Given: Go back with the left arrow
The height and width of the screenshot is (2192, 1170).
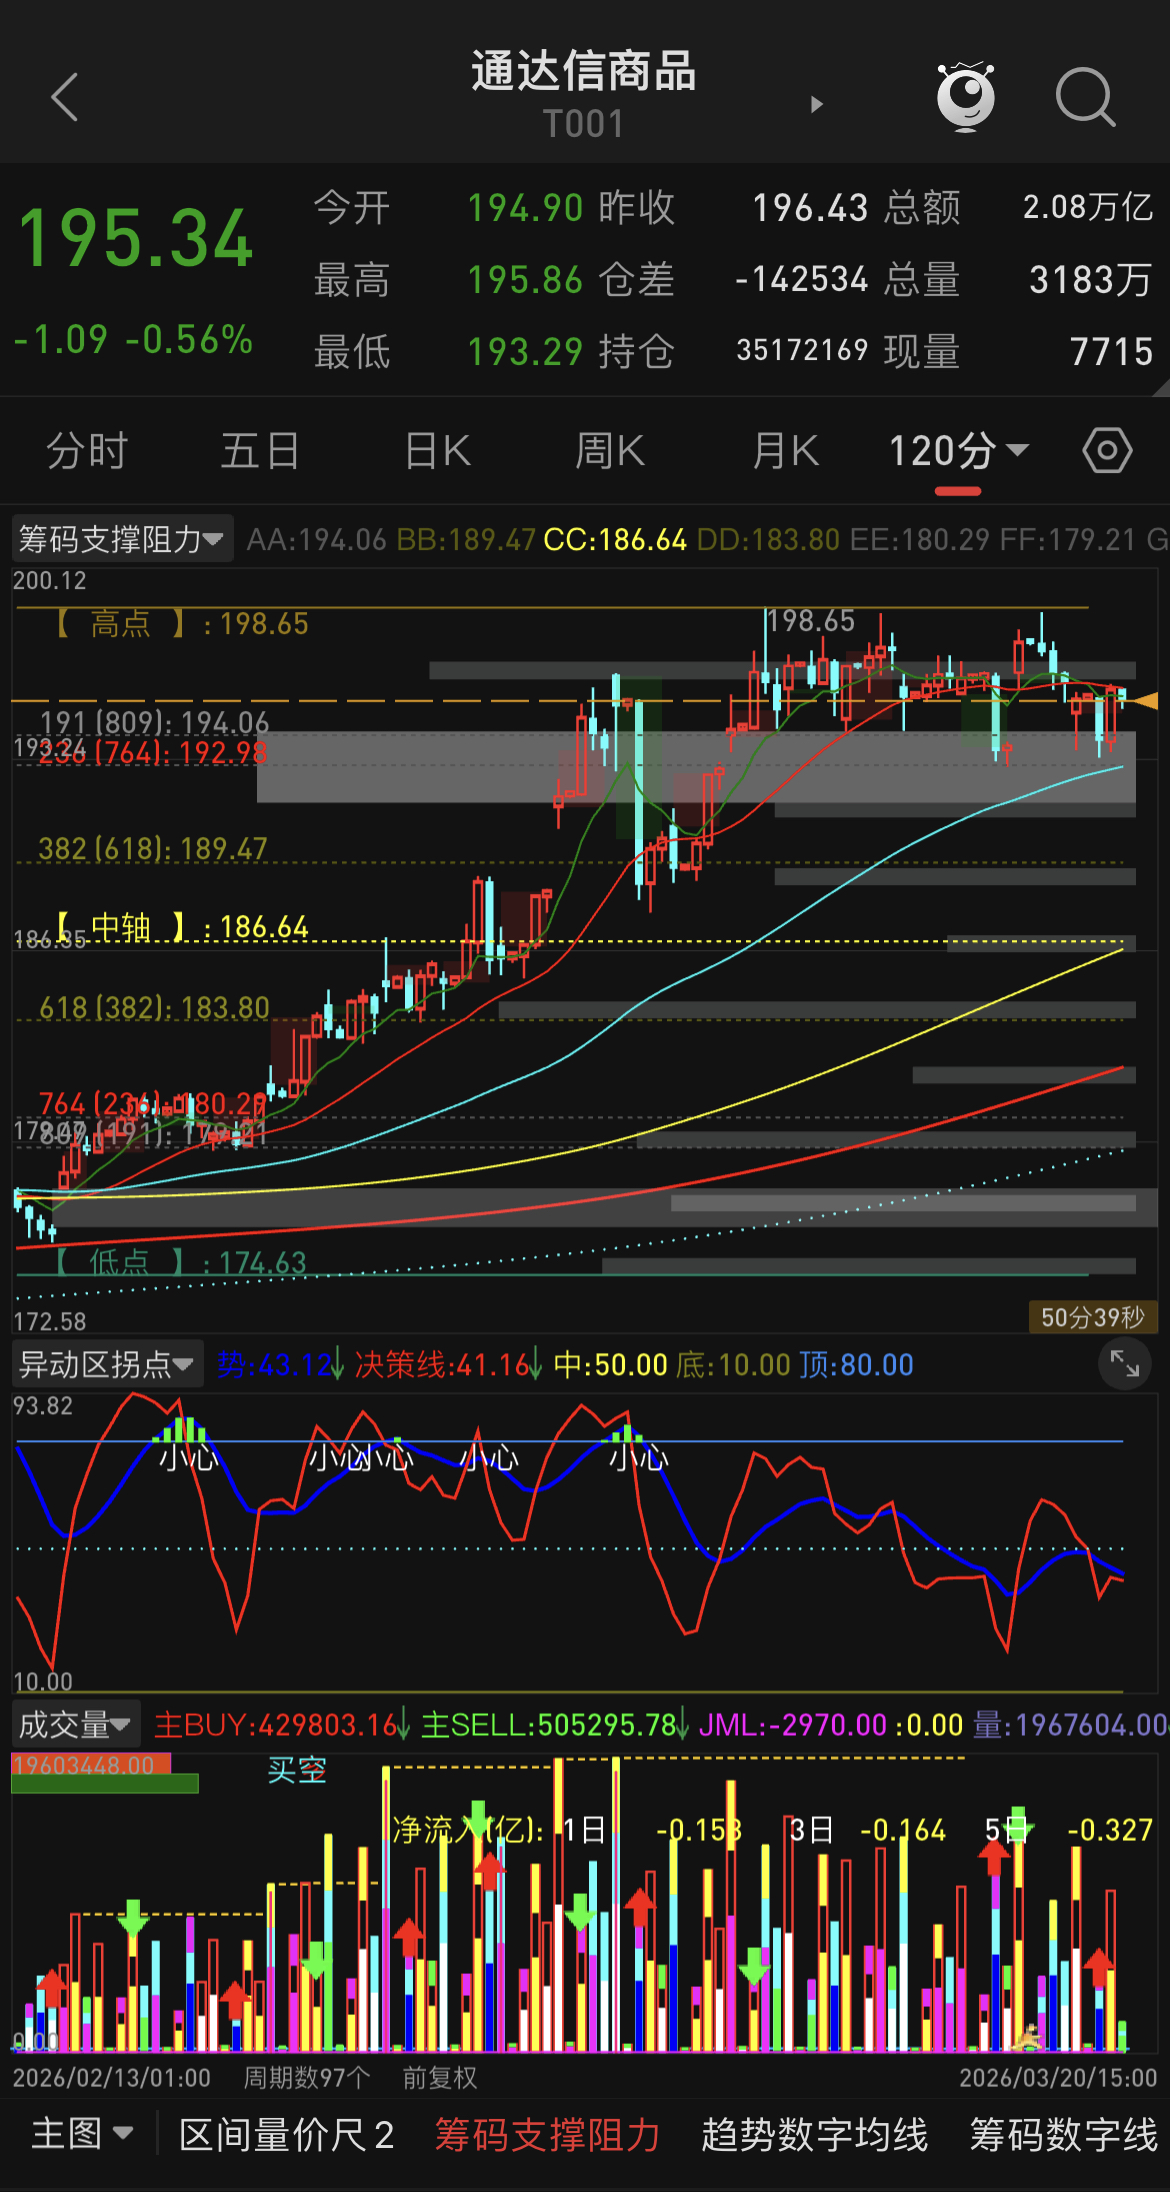Looking at the screenshot, I should pyautogui.click(x=64, y=97).
